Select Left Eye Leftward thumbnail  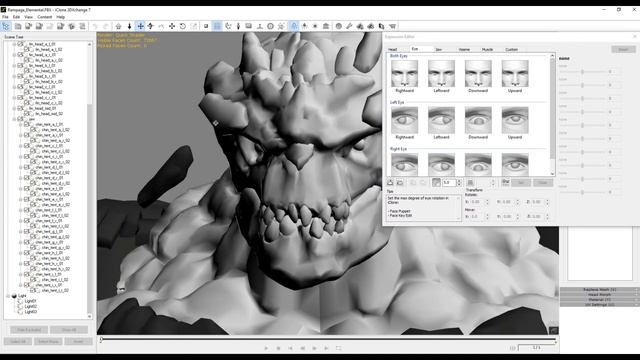pos(441,120)
